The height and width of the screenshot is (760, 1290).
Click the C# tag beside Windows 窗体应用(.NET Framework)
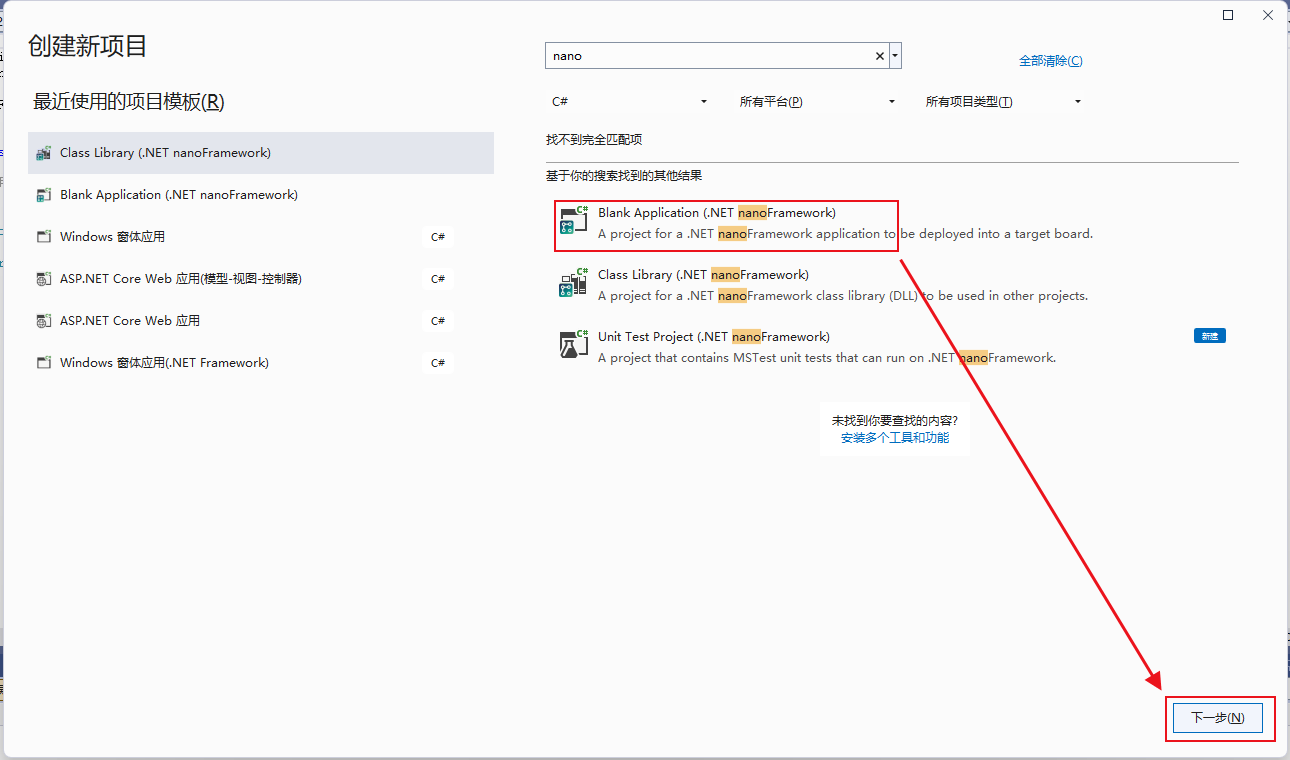438,363
